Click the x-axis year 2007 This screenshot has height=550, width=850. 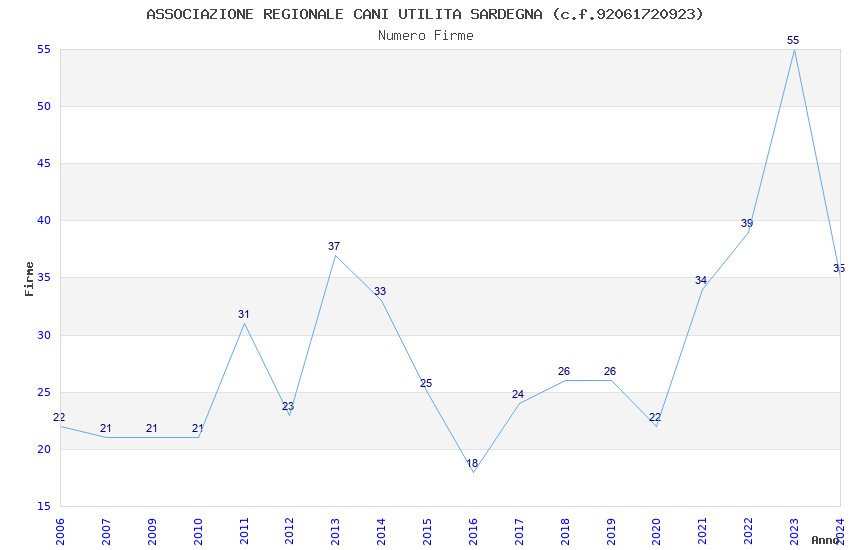tap(106, 531)
